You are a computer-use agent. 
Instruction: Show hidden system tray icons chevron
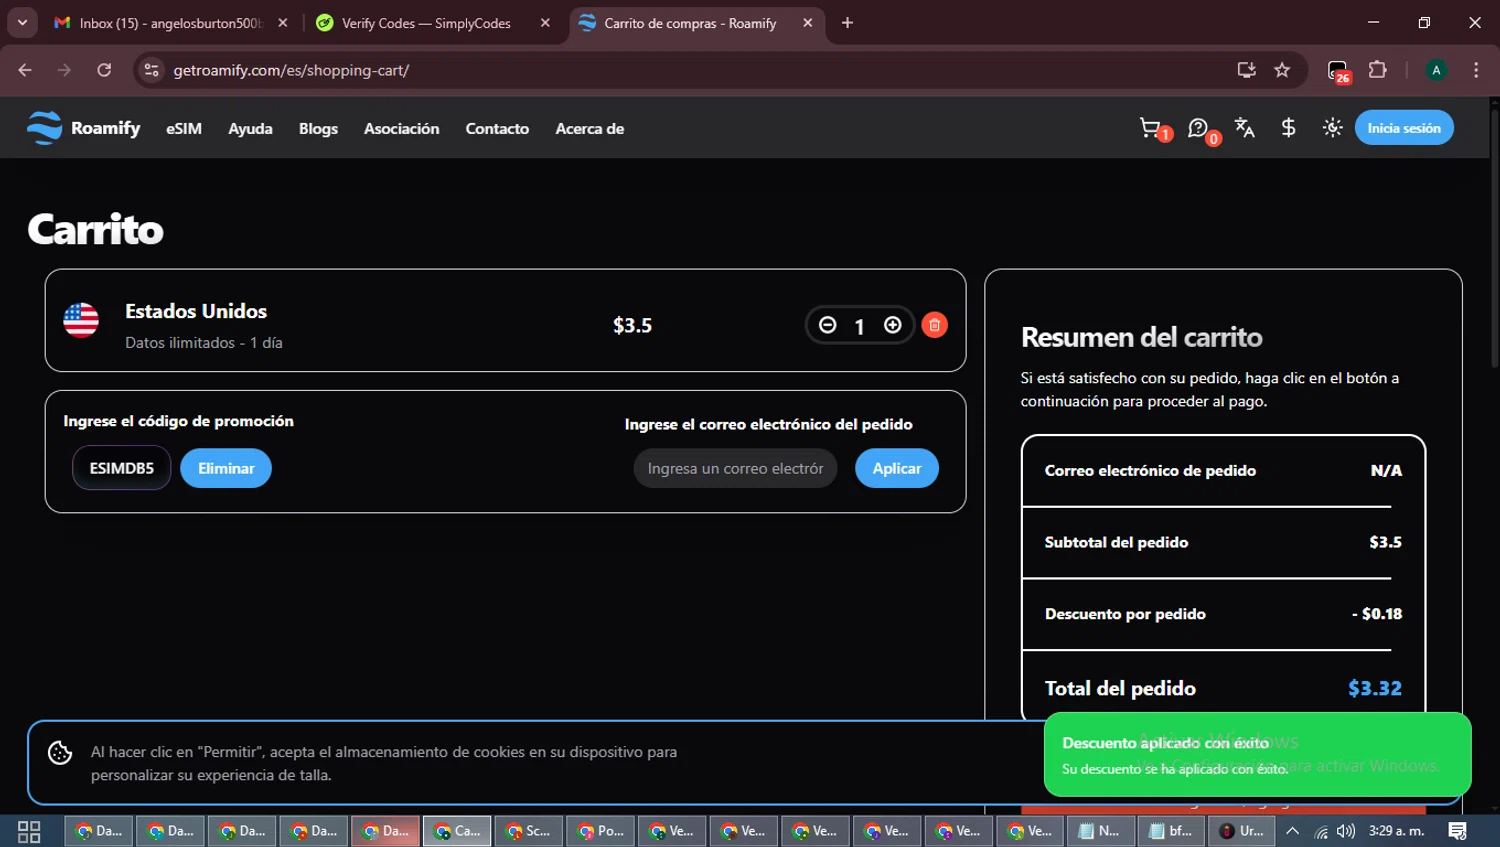point(1292,831)
